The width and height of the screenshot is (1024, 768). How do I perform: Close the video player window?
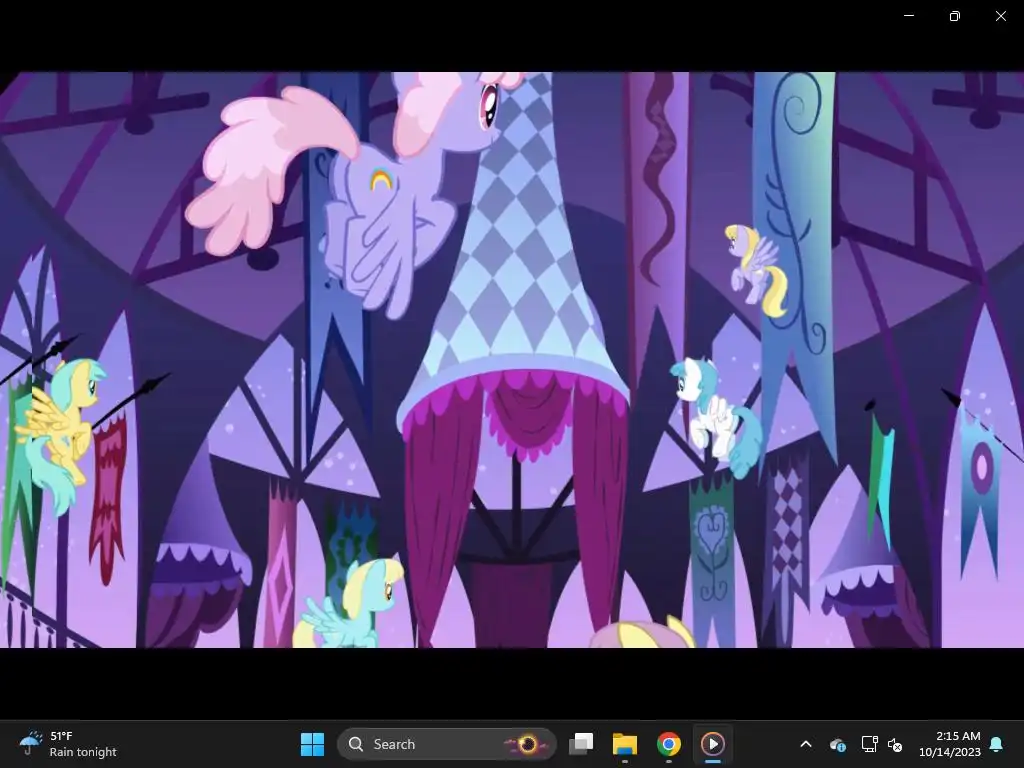click(1000, 16)
